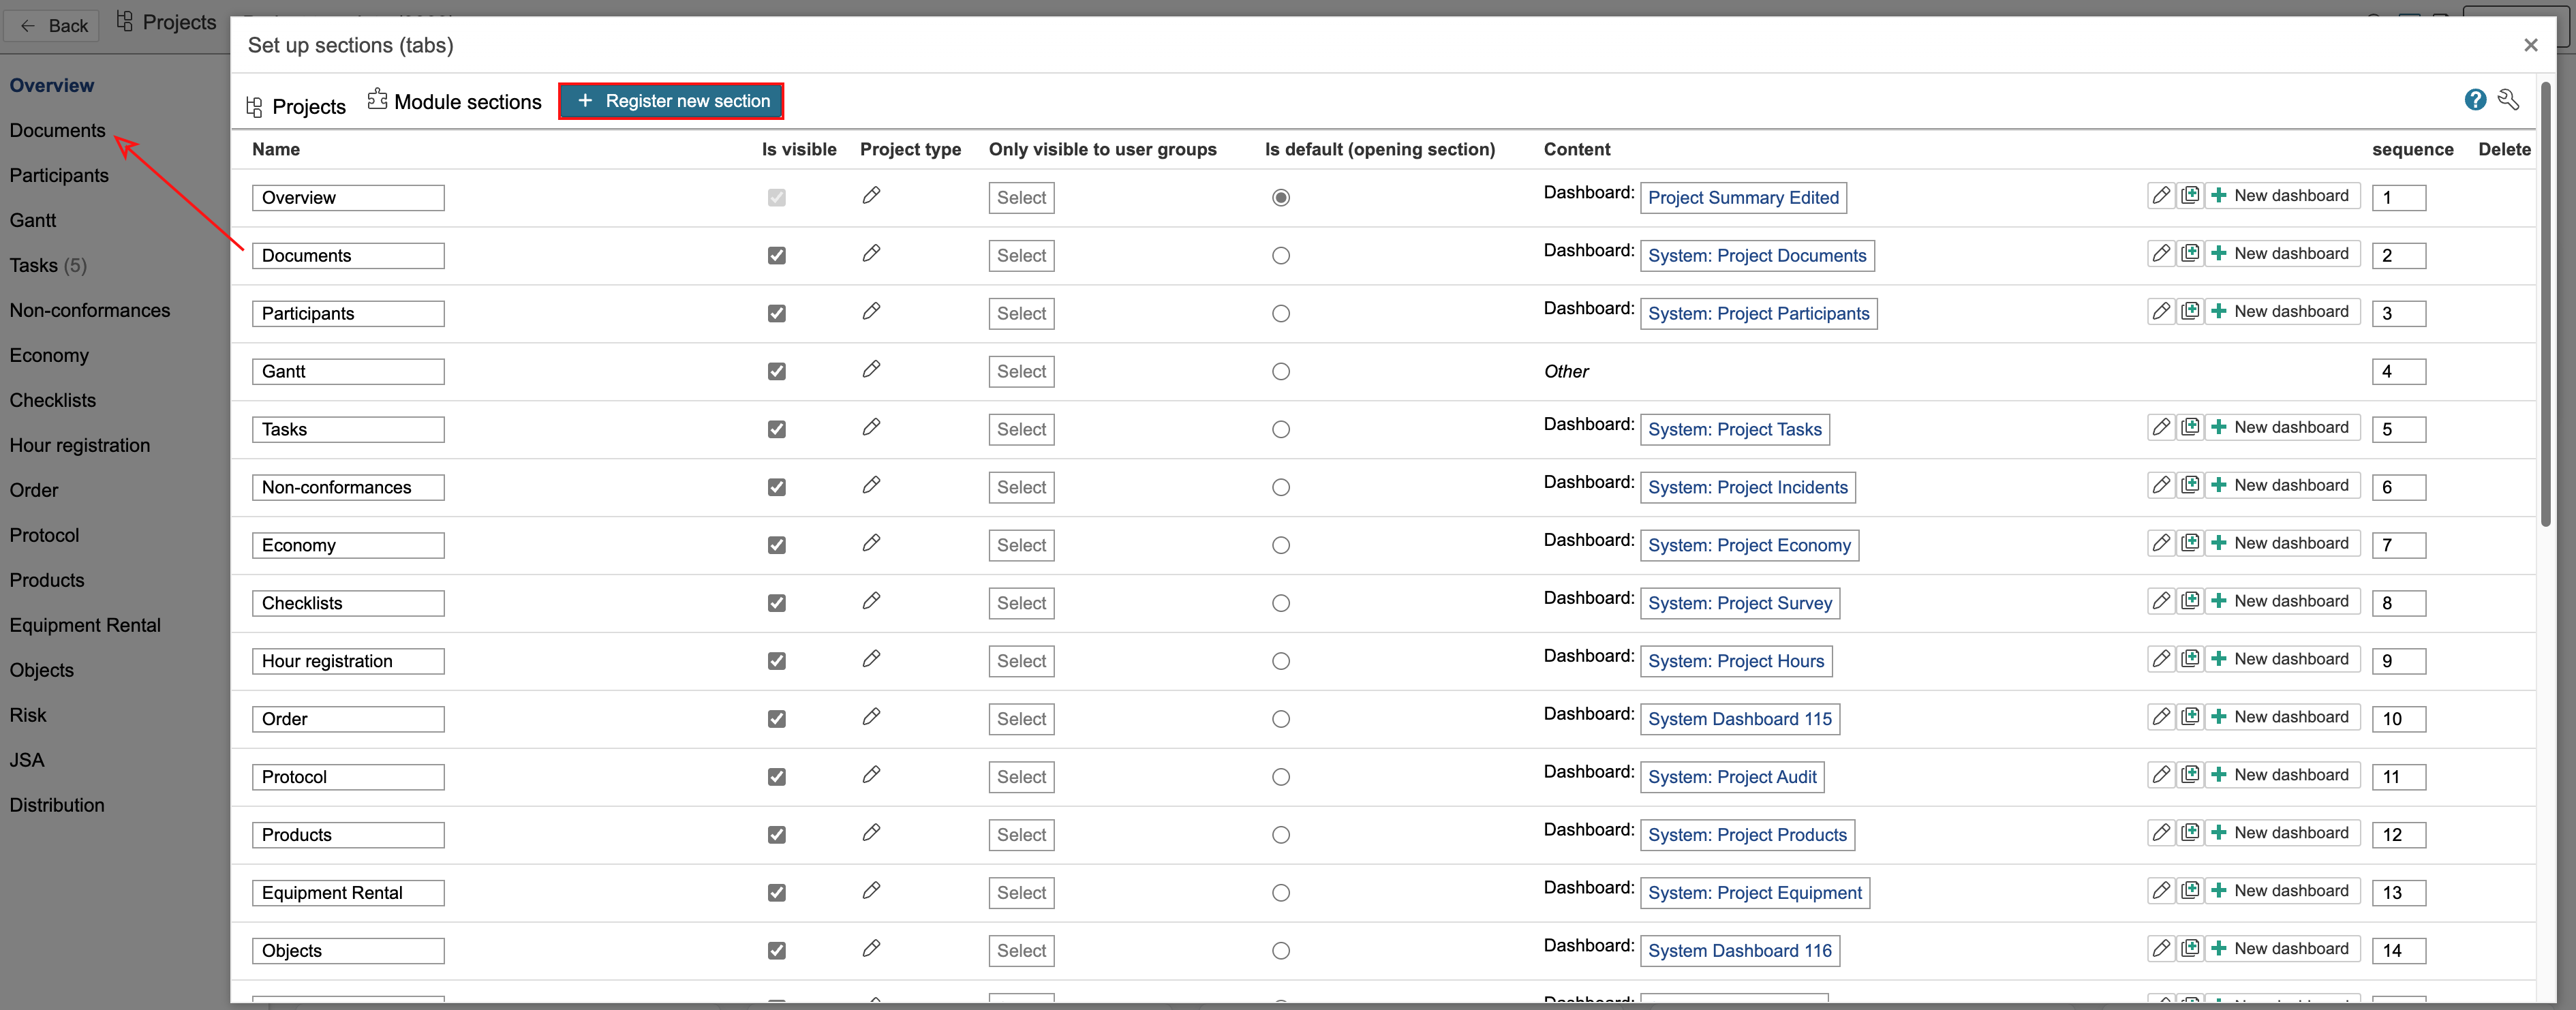
Task: Edit project type pencil for Gantt
Action: [871, 370]
